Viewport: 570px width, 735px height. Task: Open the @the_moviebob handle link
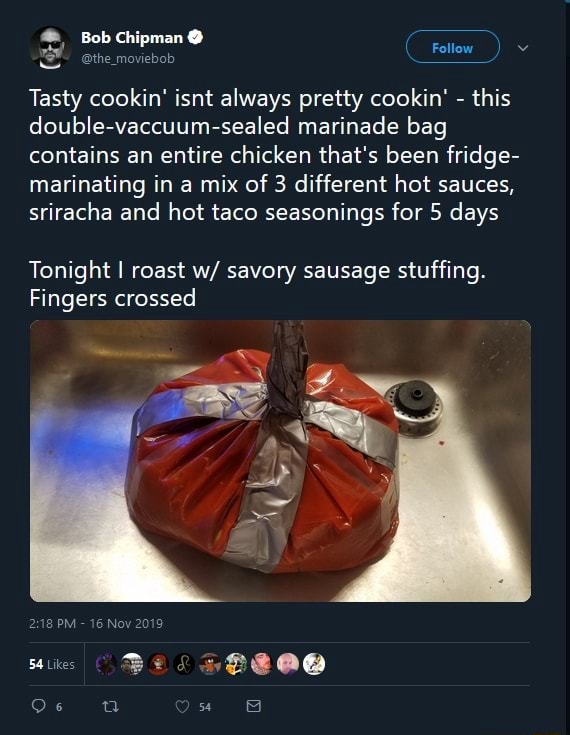point(128,59)
